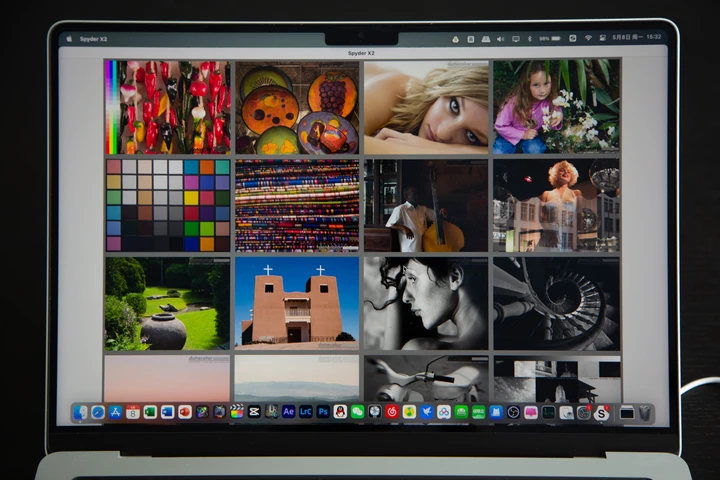The image size is (720, 480).
Task: Open the volume control in menu bar
Action: [501, 39]
